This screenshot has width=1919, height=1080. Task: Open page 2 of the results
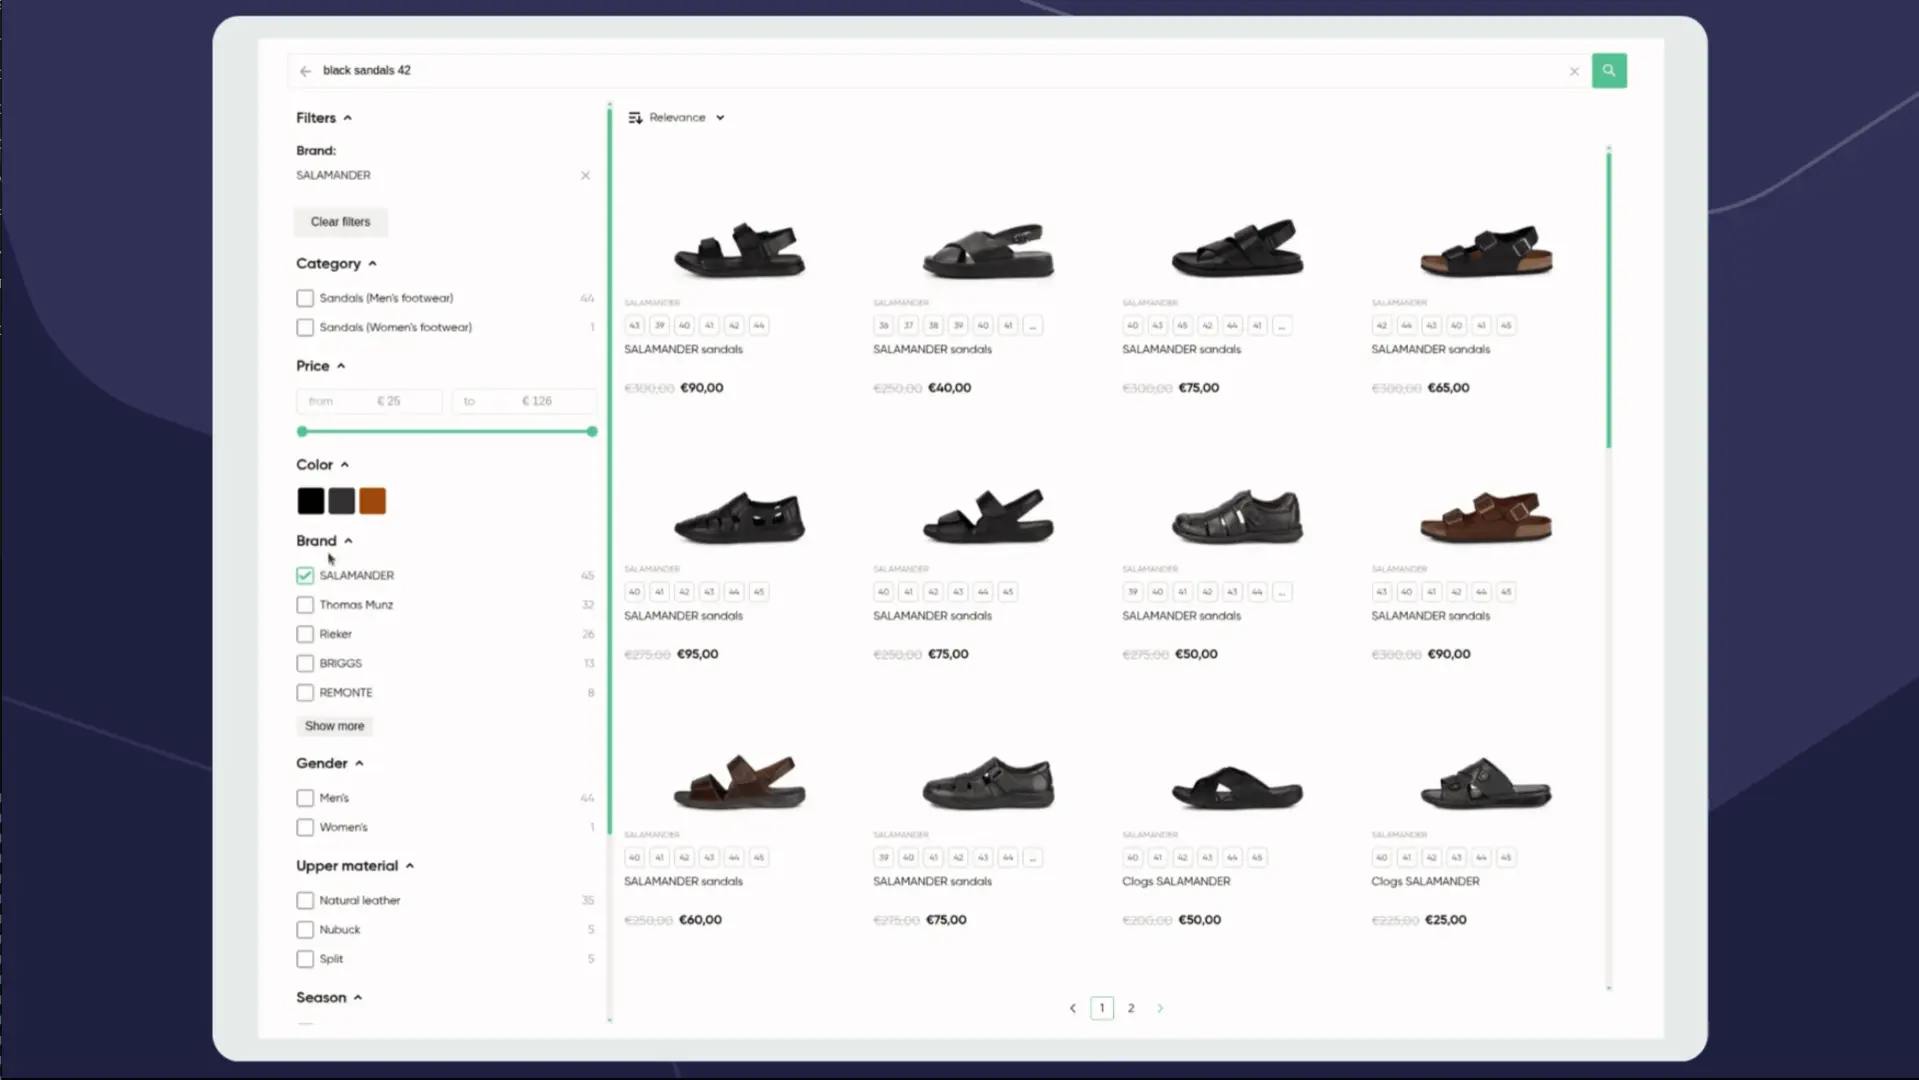pos(1131,1008)
